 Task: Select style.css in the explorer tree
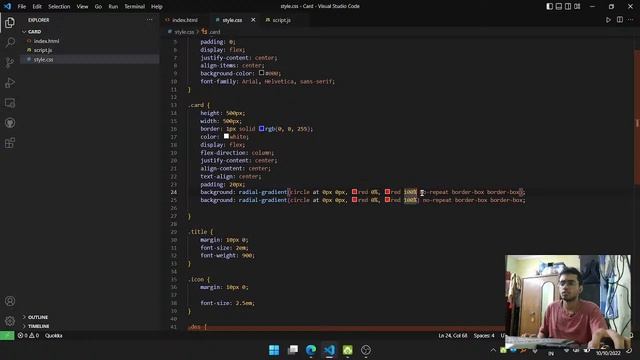pyautogui.click(x=43, y=60)
